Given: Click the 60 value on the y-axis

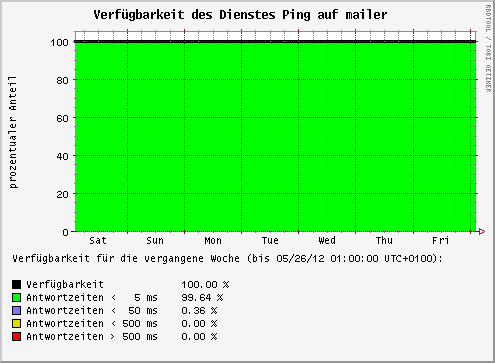Looking at the screenshot, I should (x=62, y=118).
